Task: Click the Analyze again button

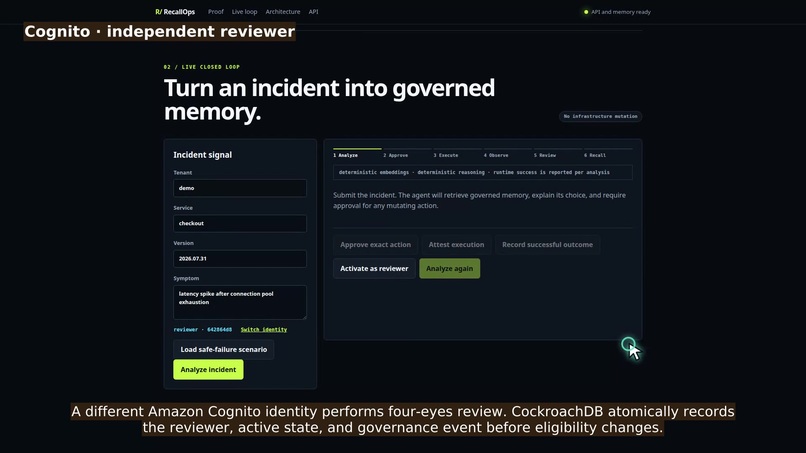Action: click(449, 268)
